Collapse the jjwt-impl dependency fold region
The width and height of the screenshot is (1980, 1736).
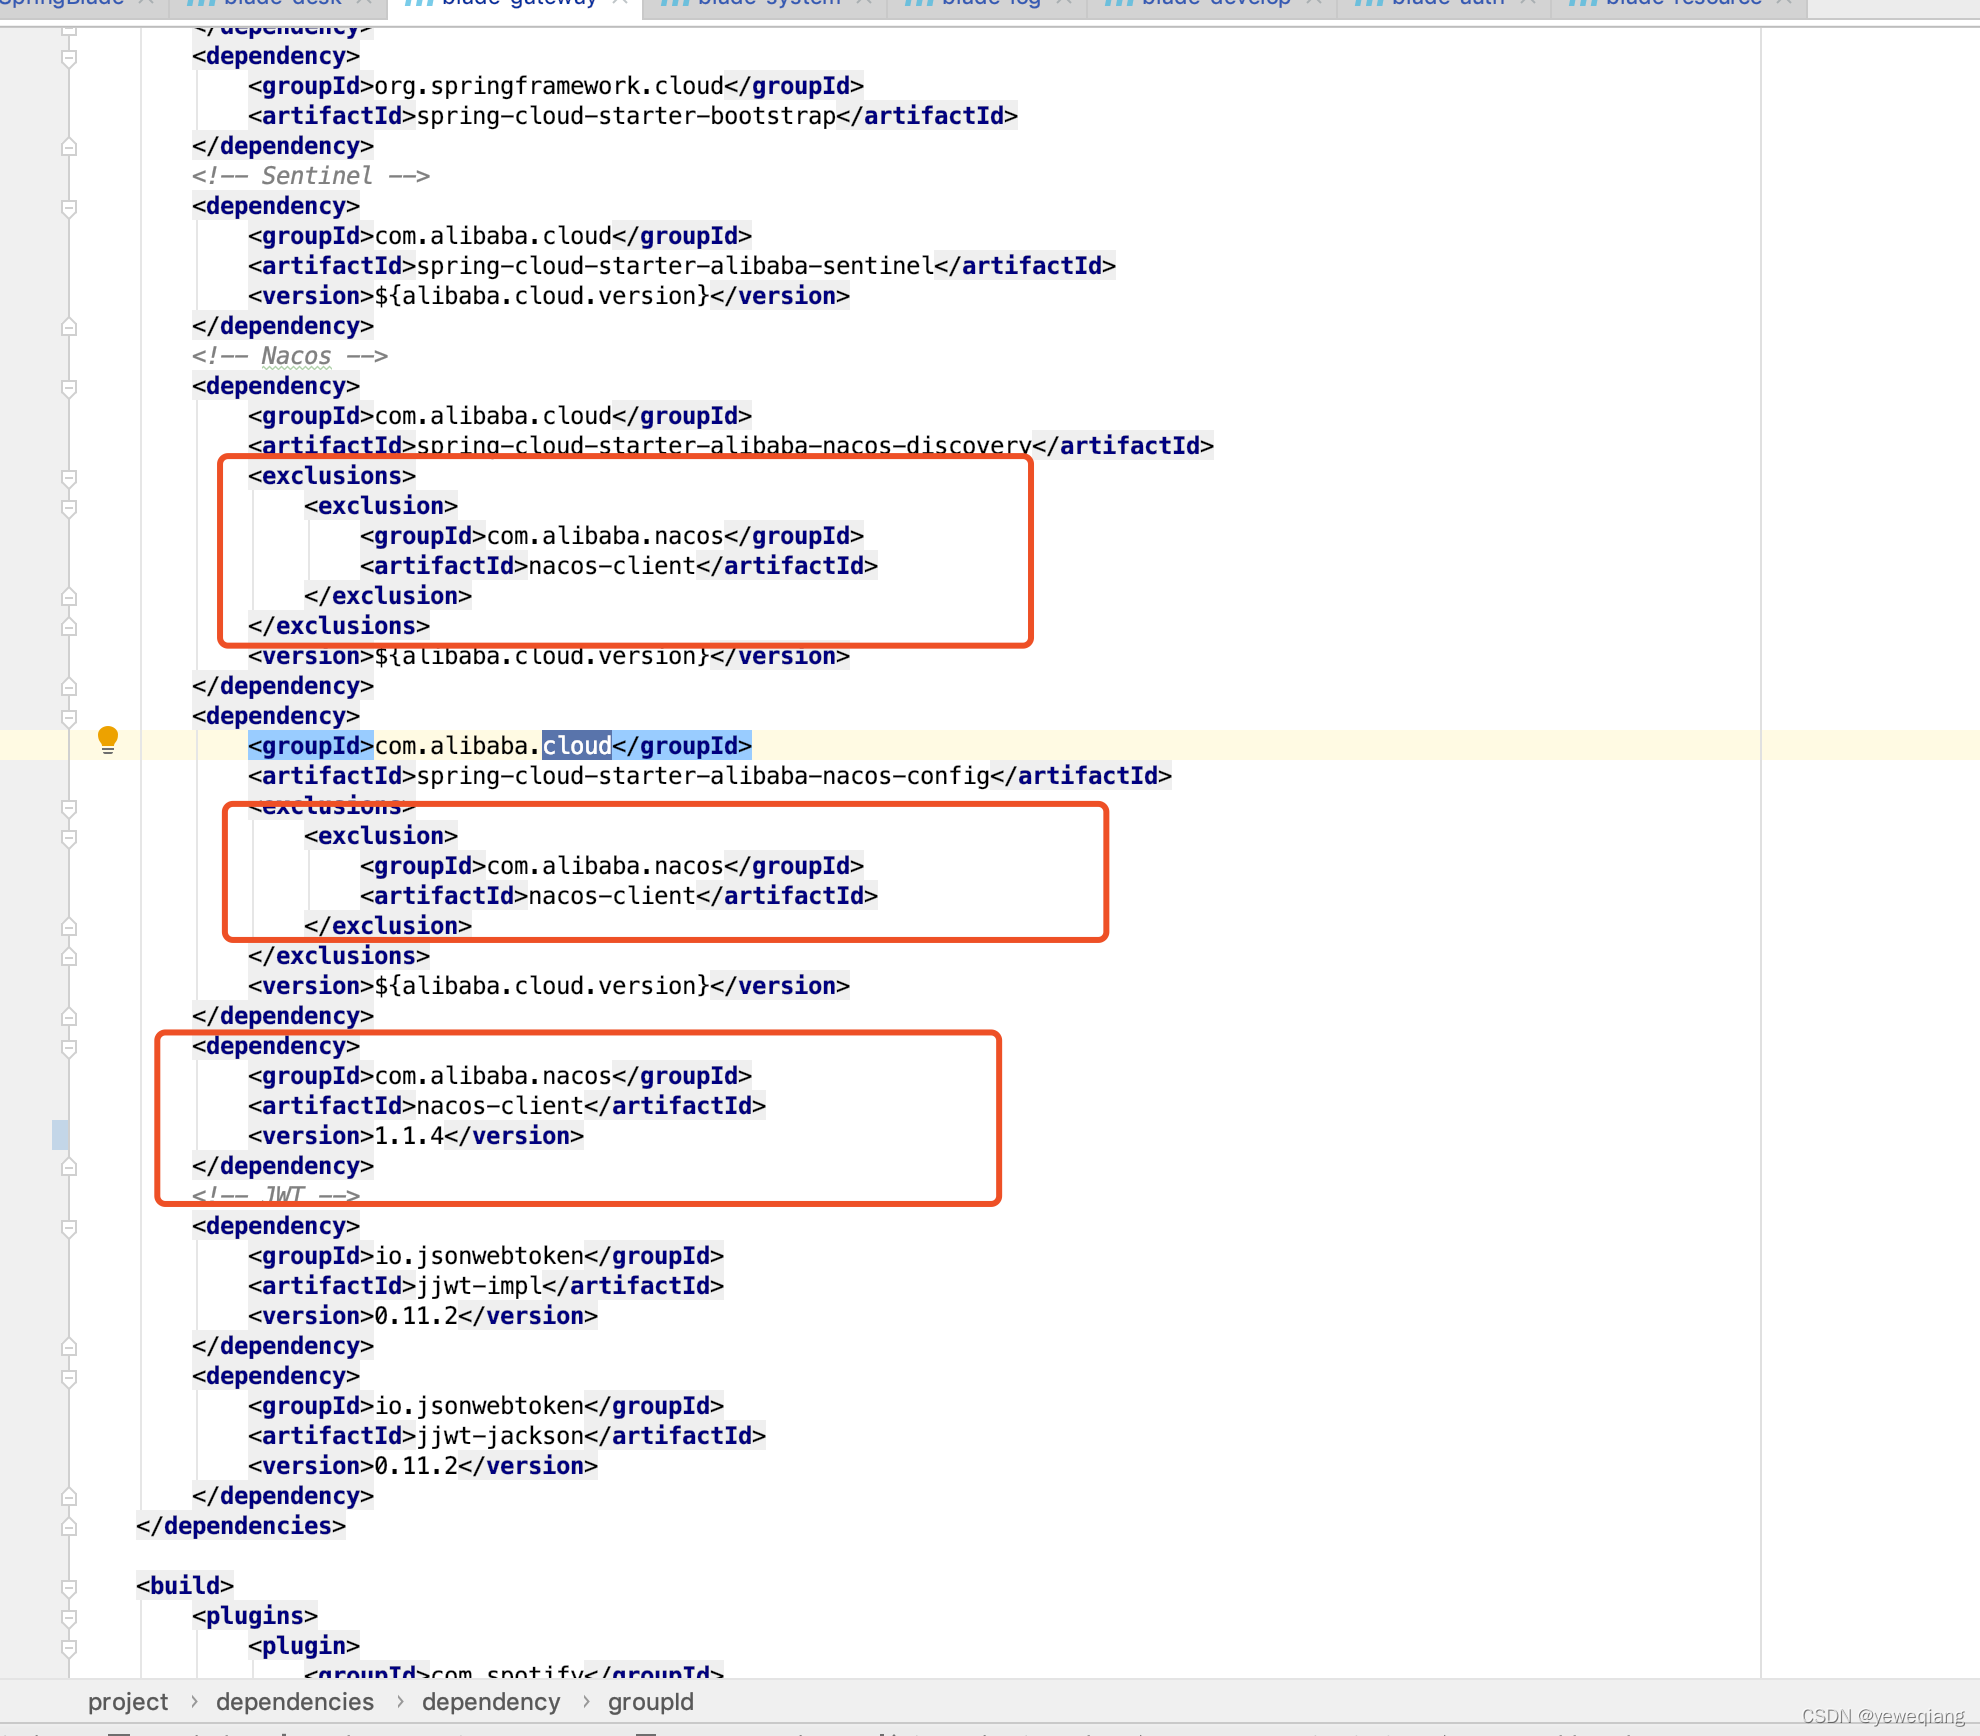[x=68, y=1227]
